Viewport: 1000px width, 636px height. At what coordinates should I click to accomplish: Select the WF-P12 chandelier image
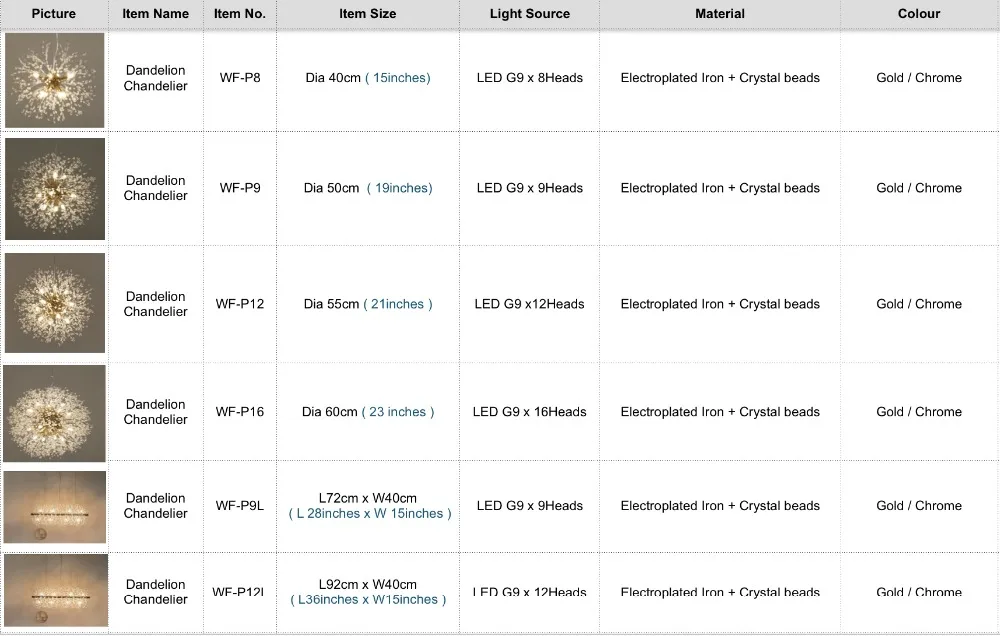click(55, 303)
